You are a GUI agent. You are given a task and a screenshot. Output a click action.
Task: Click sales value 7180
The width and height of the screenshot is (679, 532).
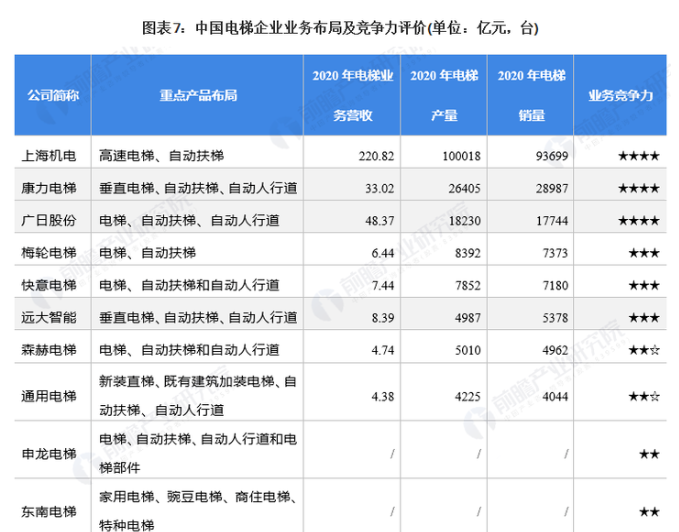(555, 286)
